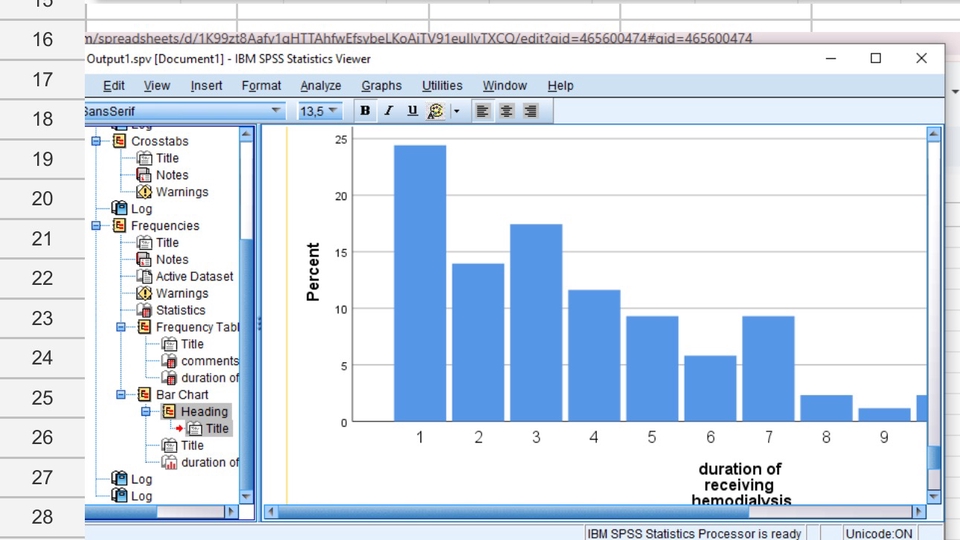Collapse the Crosstabs node in outline
Viewport: 960px width, 540px height.
pyautogui.click(x=97, y=141)
